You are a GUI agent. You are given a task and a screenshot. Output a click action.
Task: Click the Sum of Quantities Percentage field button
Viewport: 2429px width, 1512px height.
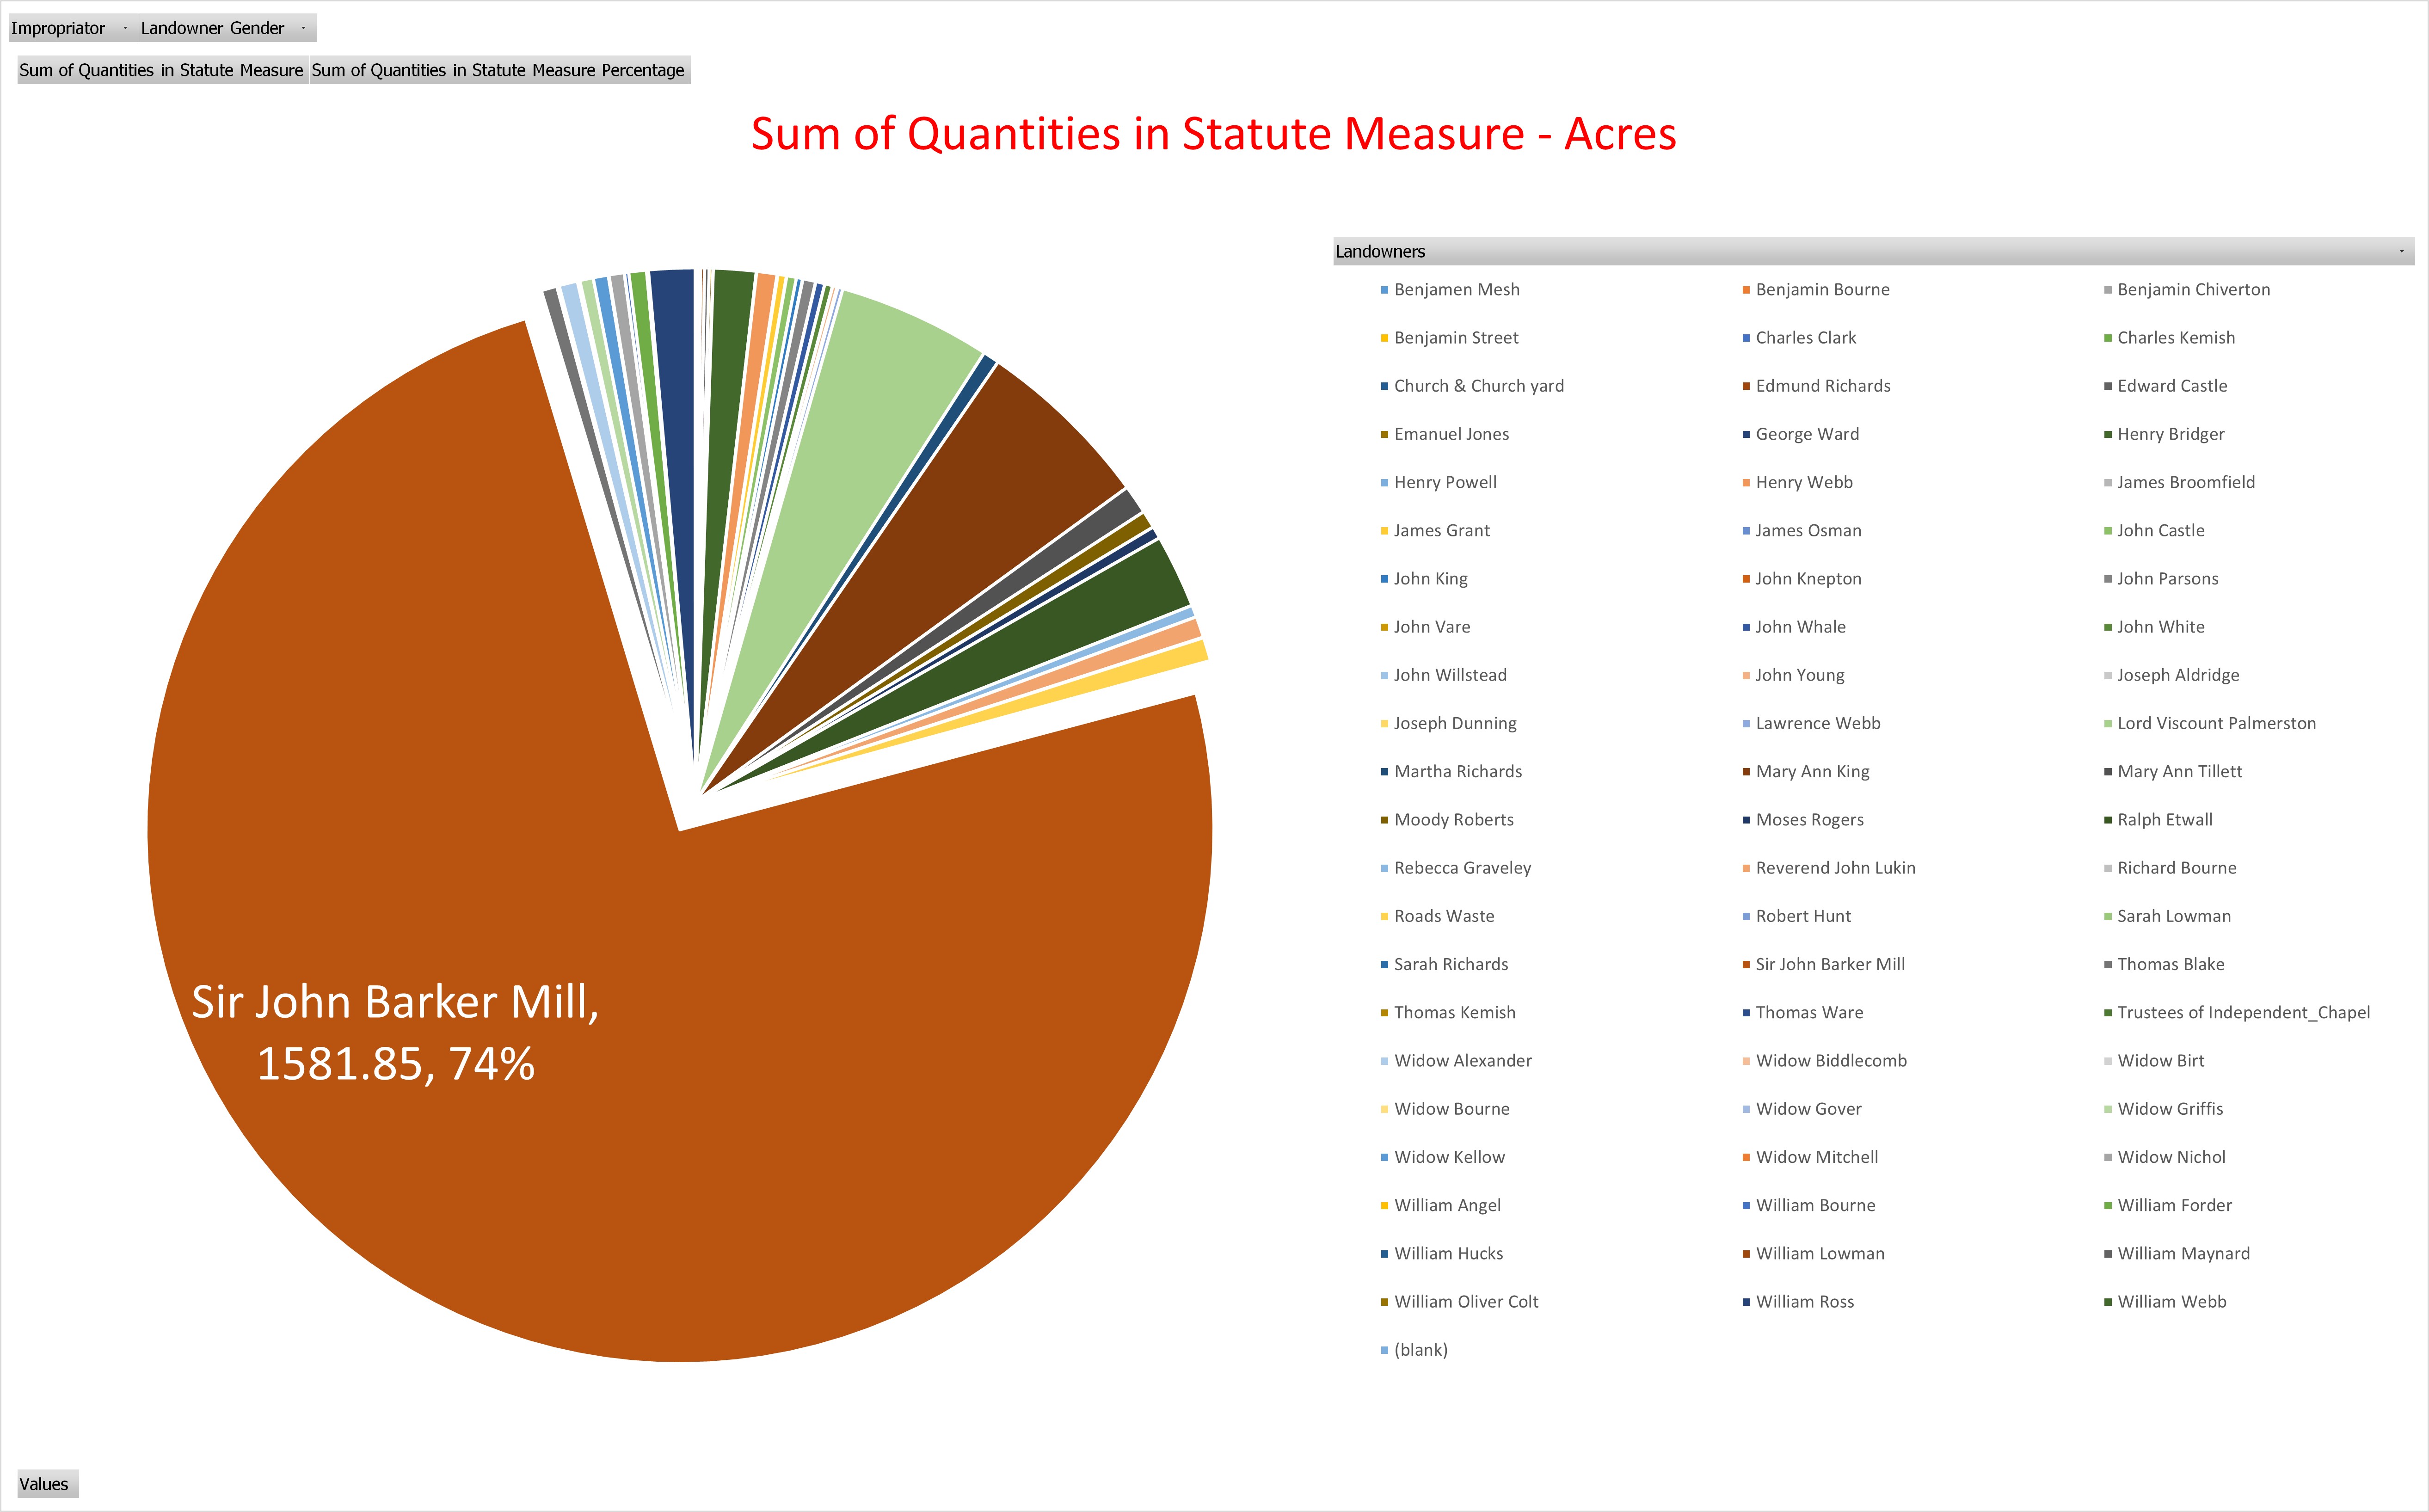coord(497,70)
